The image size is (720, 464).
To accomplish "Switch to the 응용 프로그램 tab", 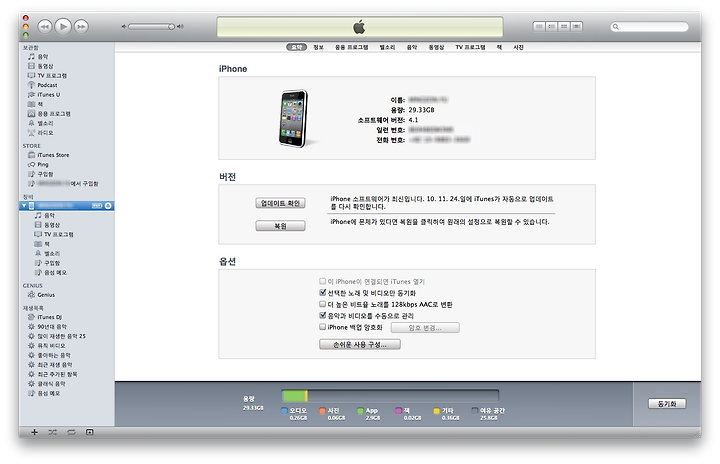I will [x=352, y=47].
